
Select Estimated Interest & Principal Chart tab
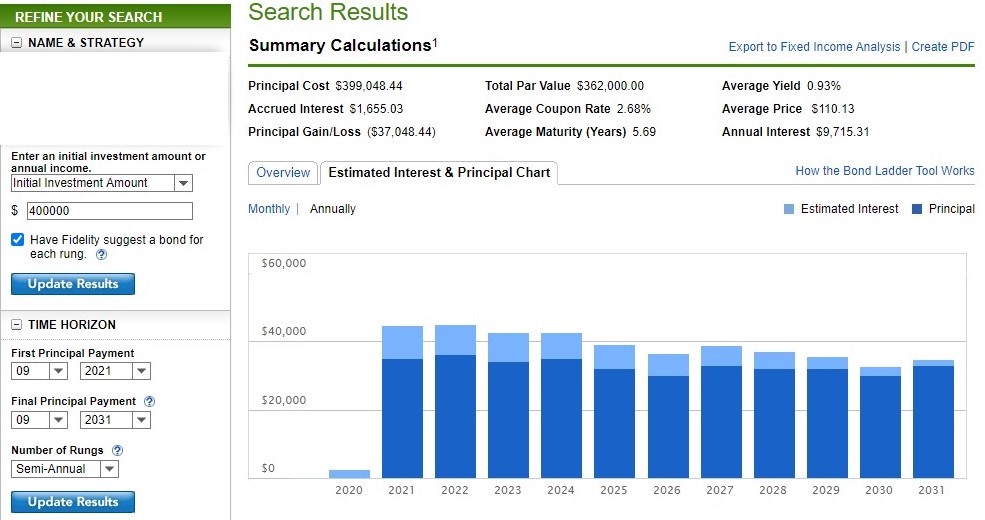439,173
